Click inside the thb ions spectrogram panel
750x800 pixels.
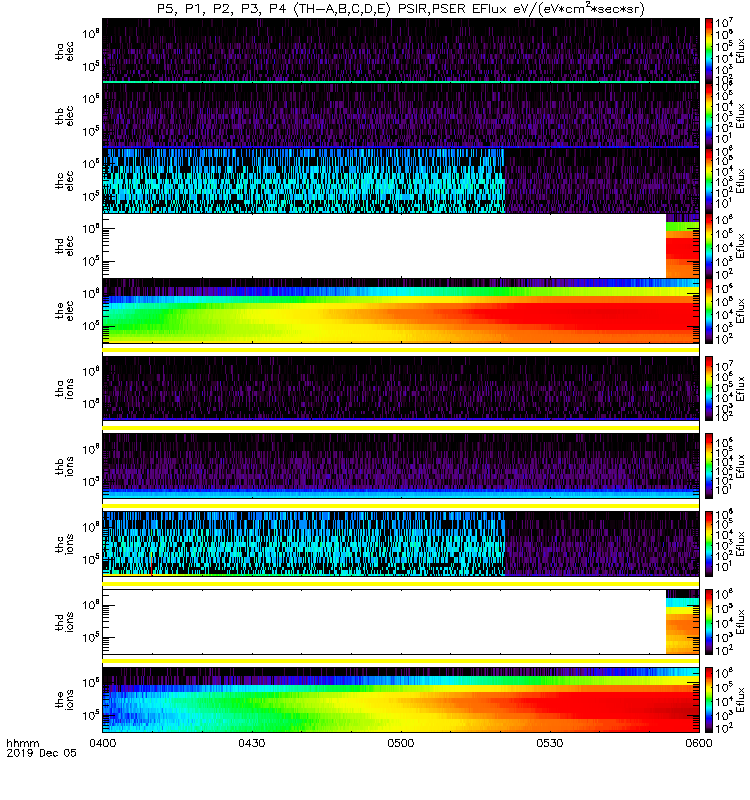pyautogui.click(x=401, y=465)
